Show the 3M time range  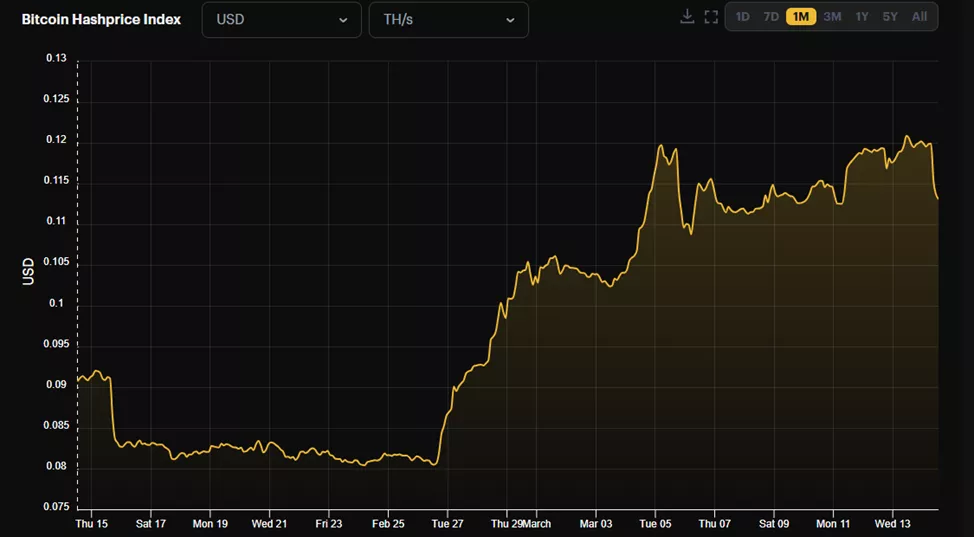832,17
